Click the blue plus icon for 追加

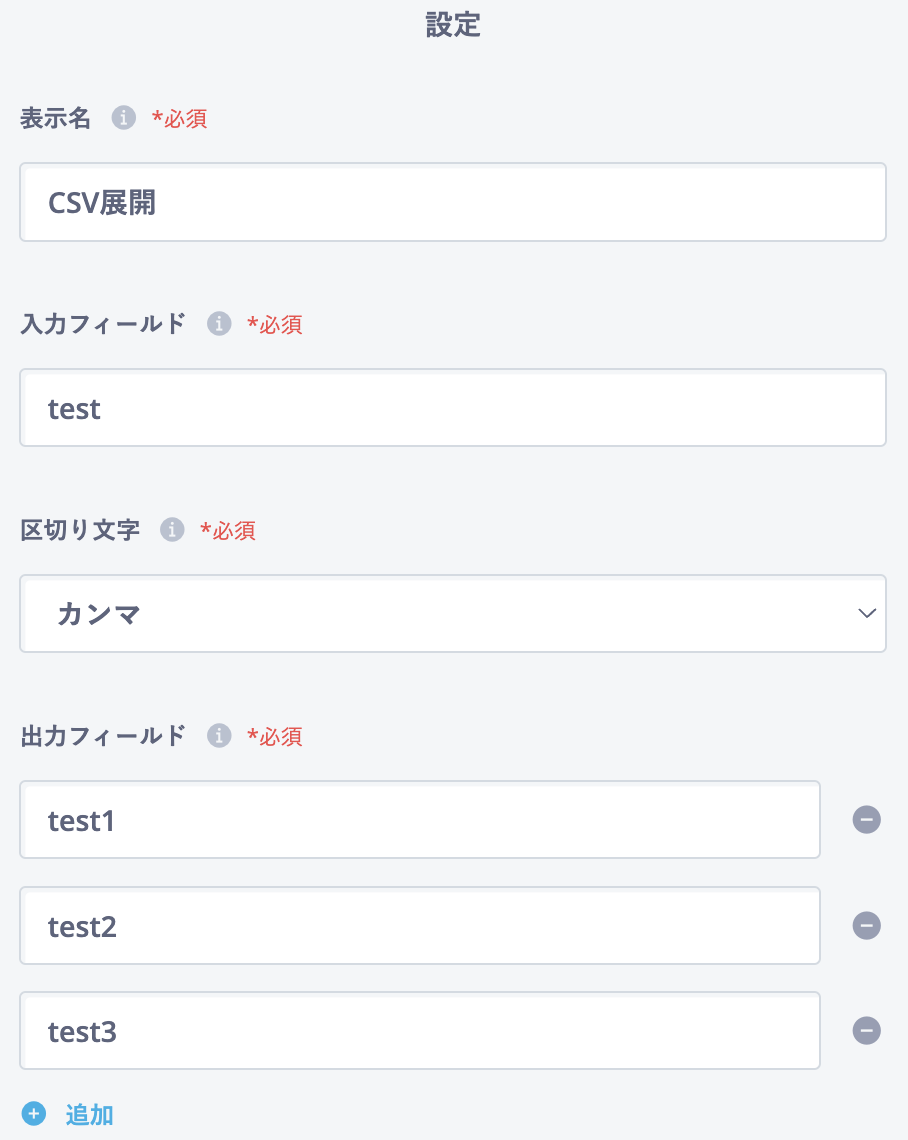33,1113
